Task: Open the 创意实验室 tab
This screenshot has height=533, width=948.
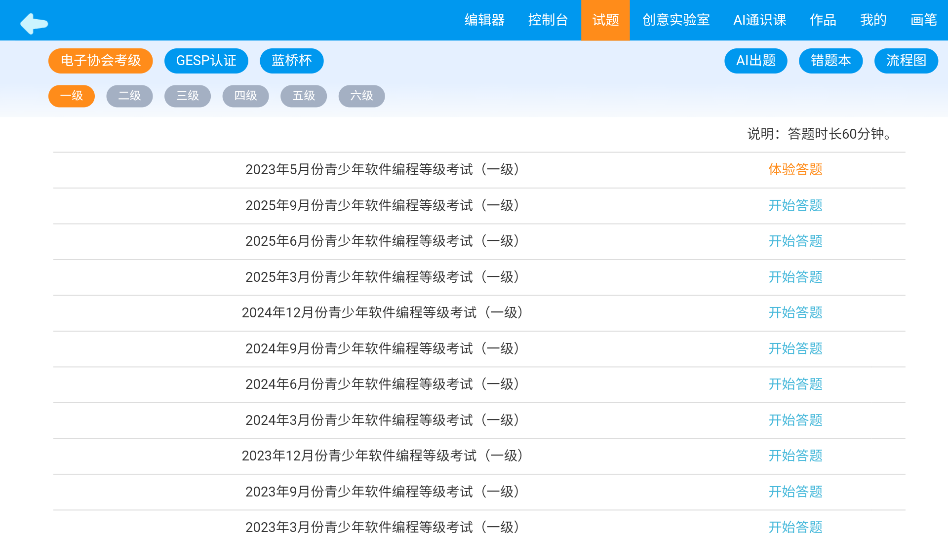Action: (x=676, y=20)
